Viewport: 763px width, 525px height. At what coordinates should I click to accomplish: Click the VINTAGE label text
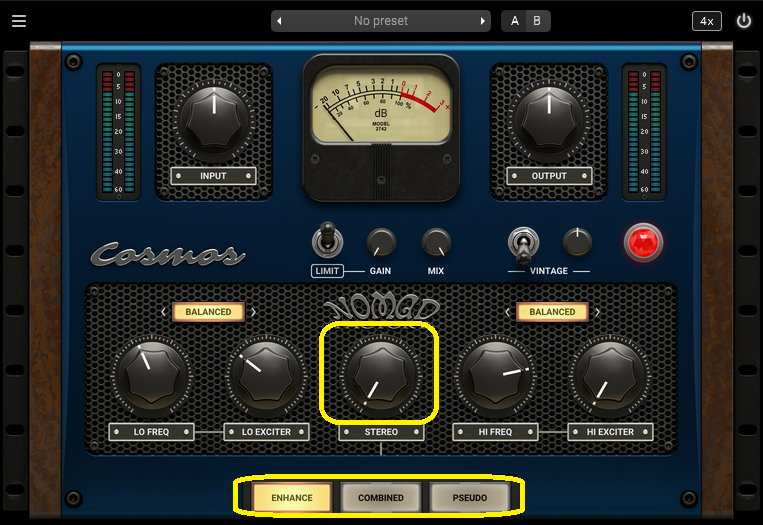coord(549,271)
